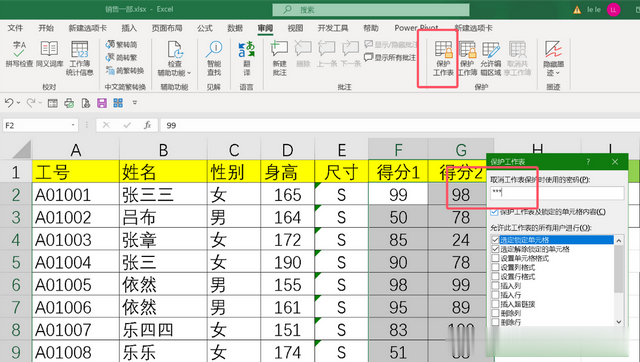The height and width of the screenshot is (362, 640).
Task: Click 取消共享工作簿 unshare workbook
Action: coord(518,58)
